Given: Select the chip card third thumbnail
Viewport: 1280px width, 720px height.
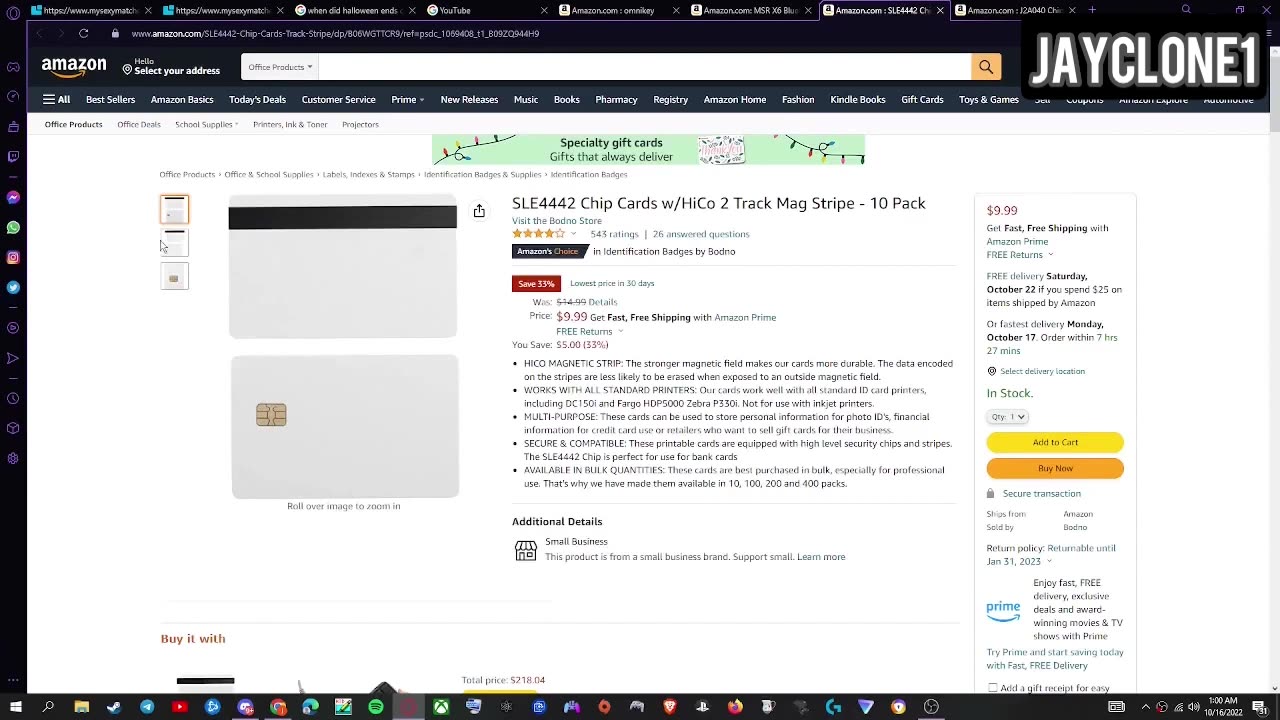Looking at the screenshot, I should pos(174,277).
